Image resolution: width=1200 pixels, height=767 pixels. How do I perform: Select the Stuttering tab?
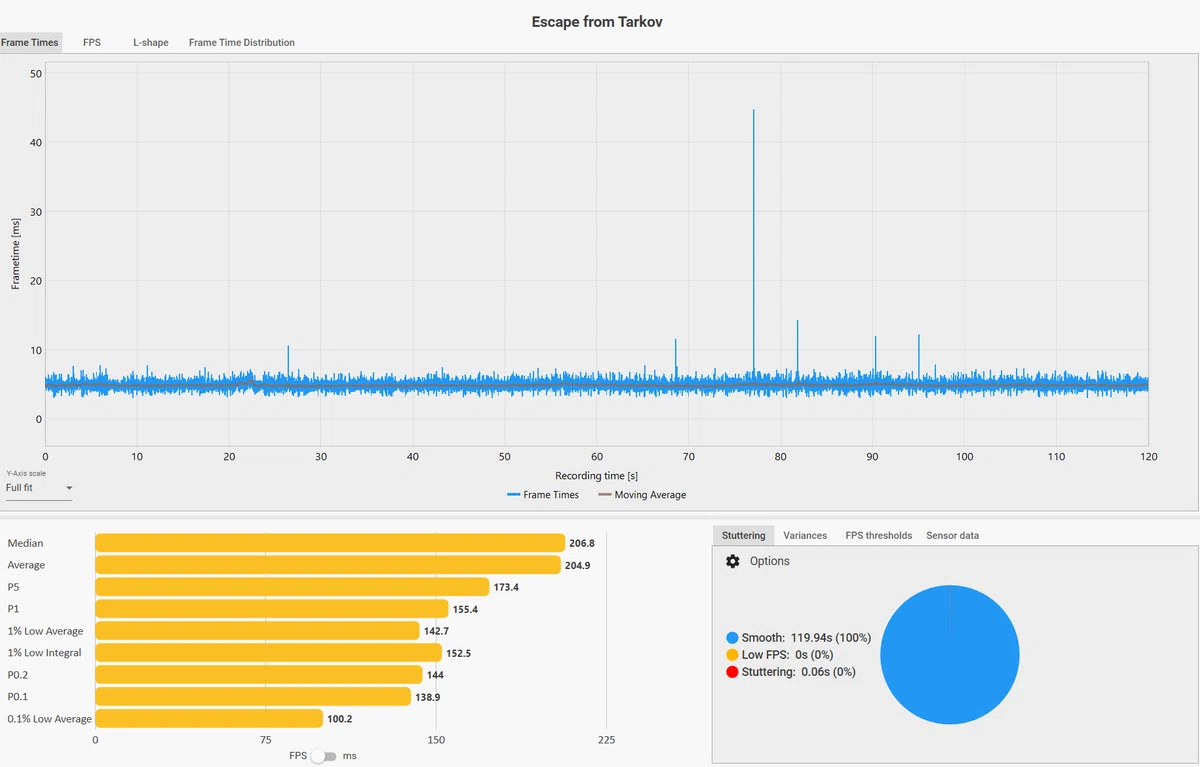[x=743, y=535]
